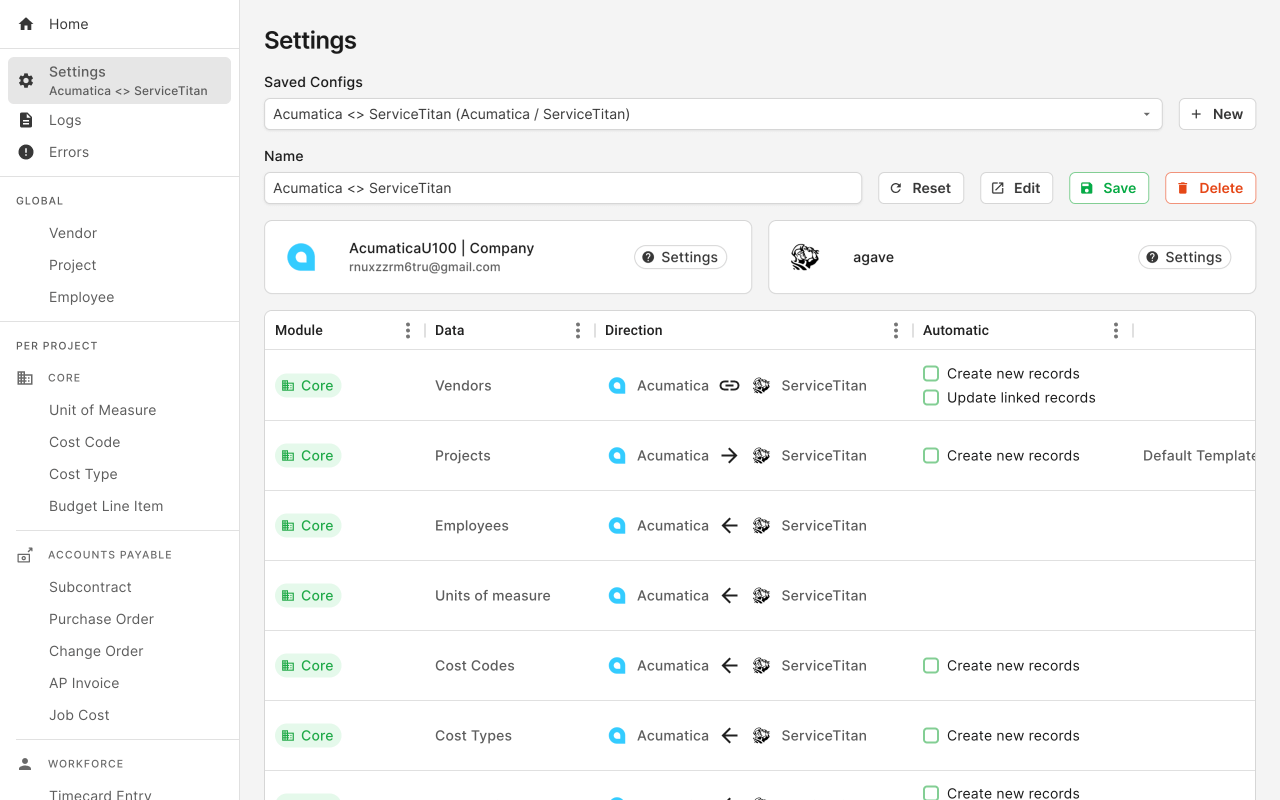Select Cost Type in sidebar
1280x800 pixels.
[83, 474]
